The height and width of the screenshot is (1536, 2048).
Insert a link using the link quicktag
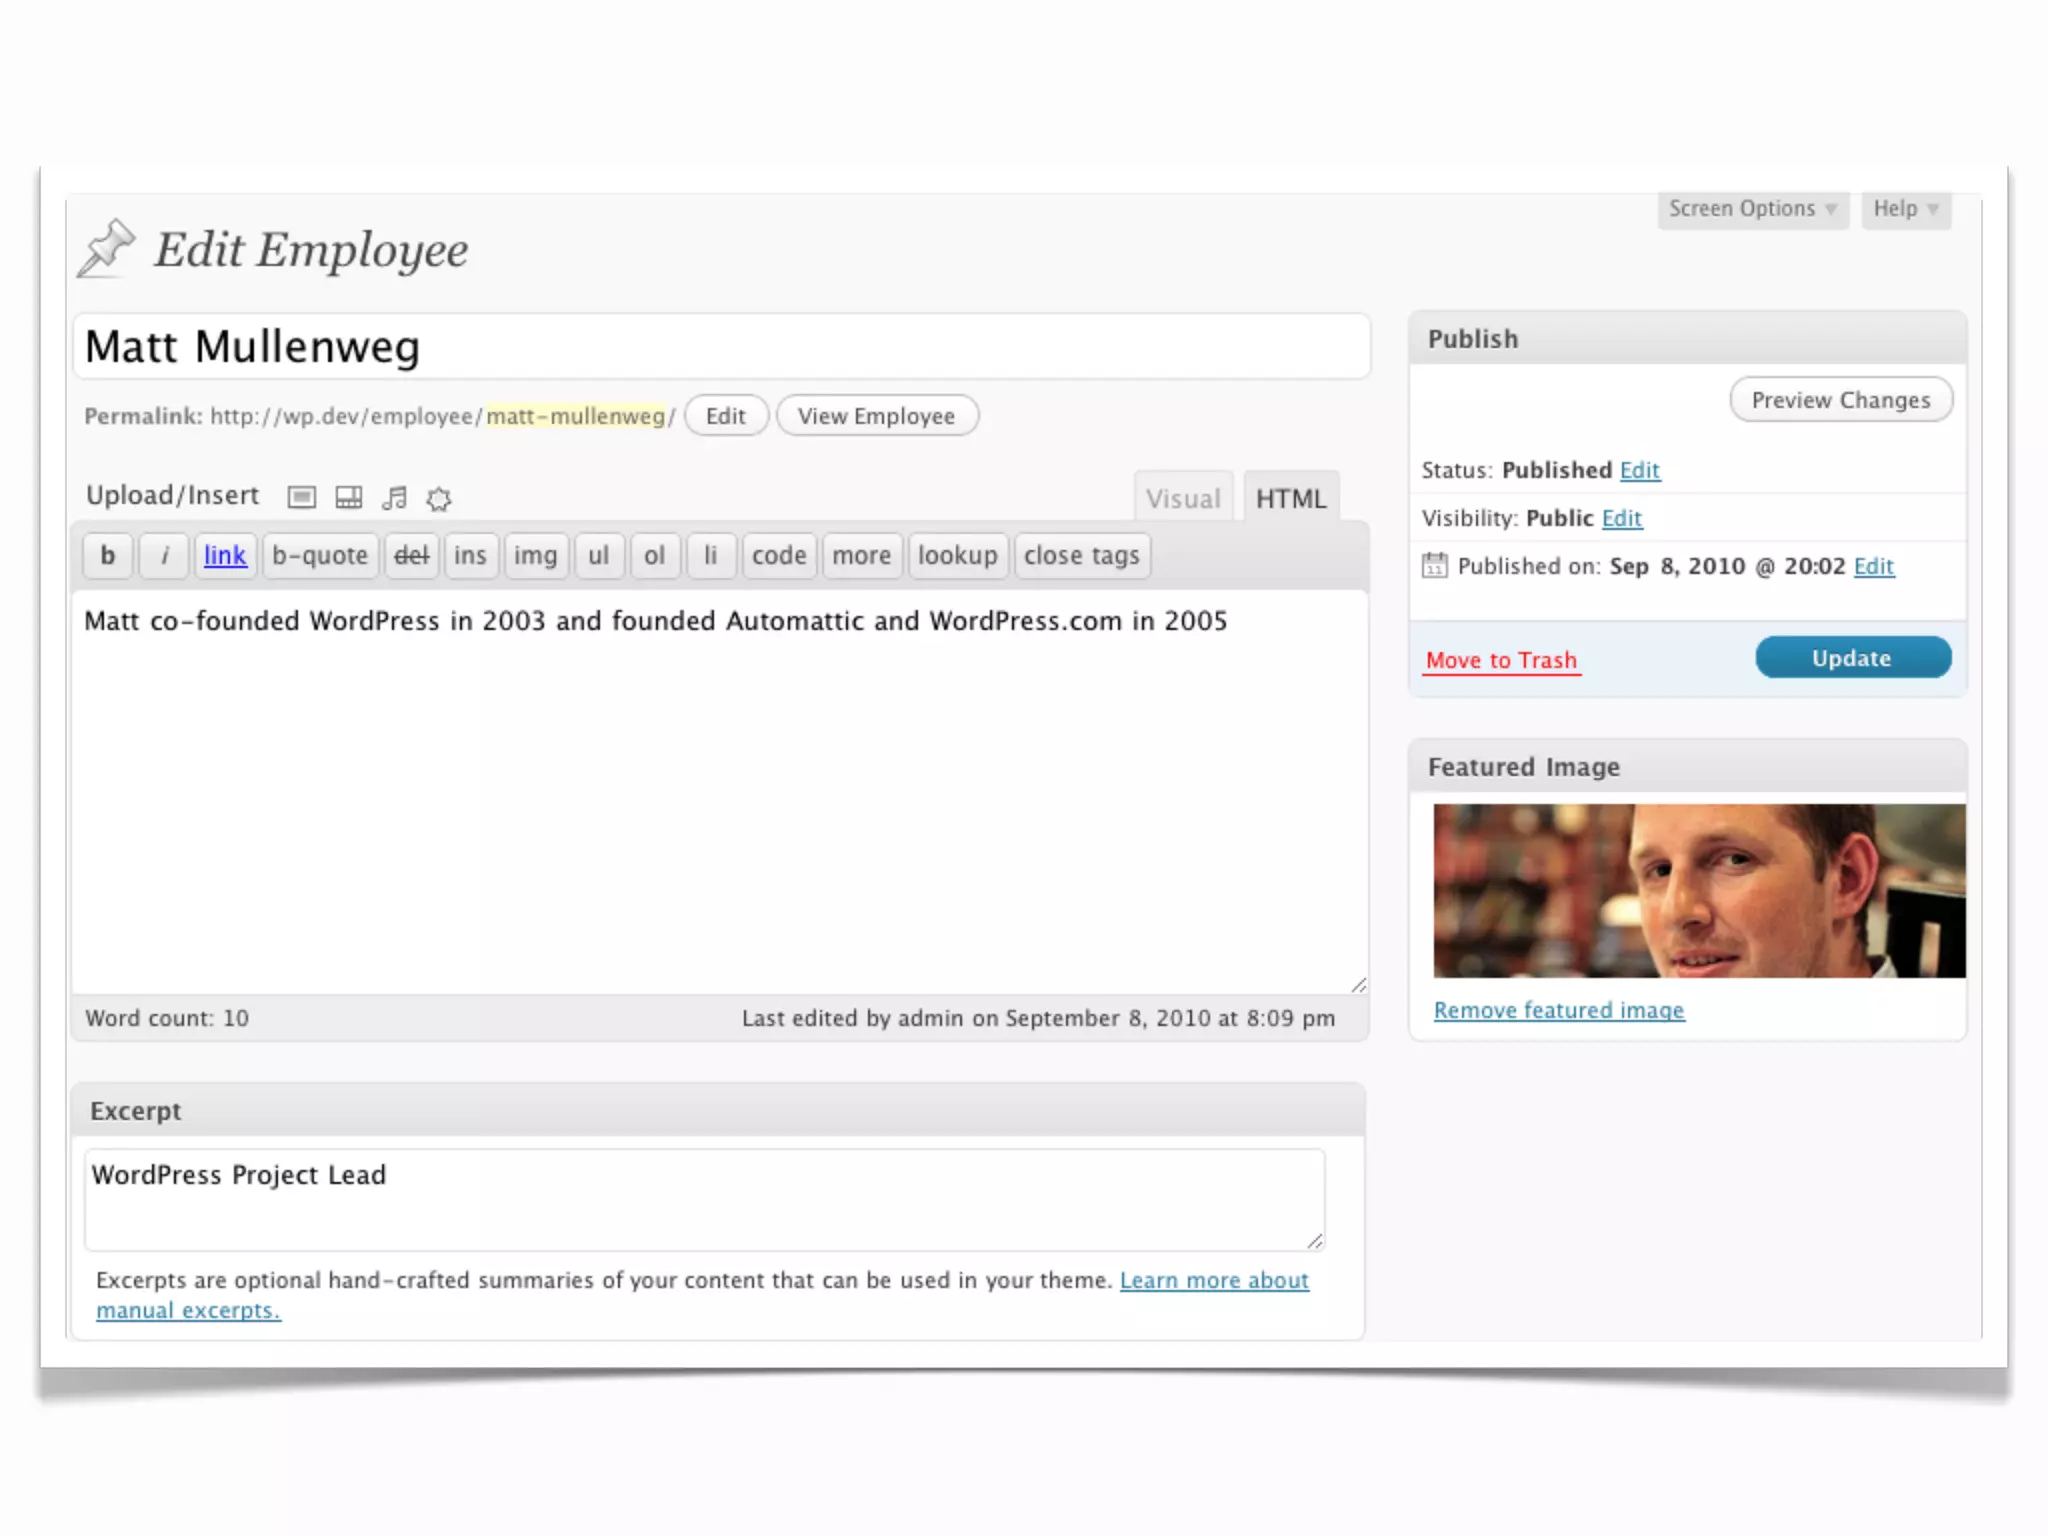(x=225, y=555)
